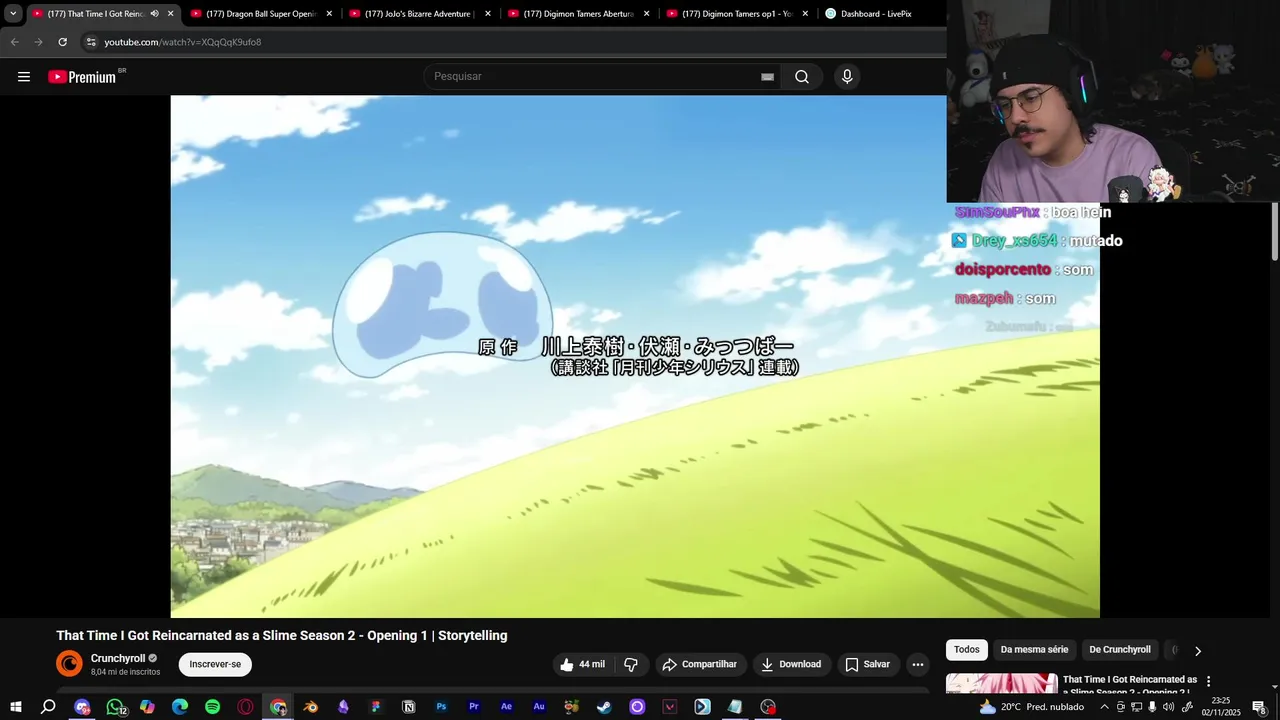Open Opera browser from the taskbar
The image size is (1280, 720).
tap(246, 707)
